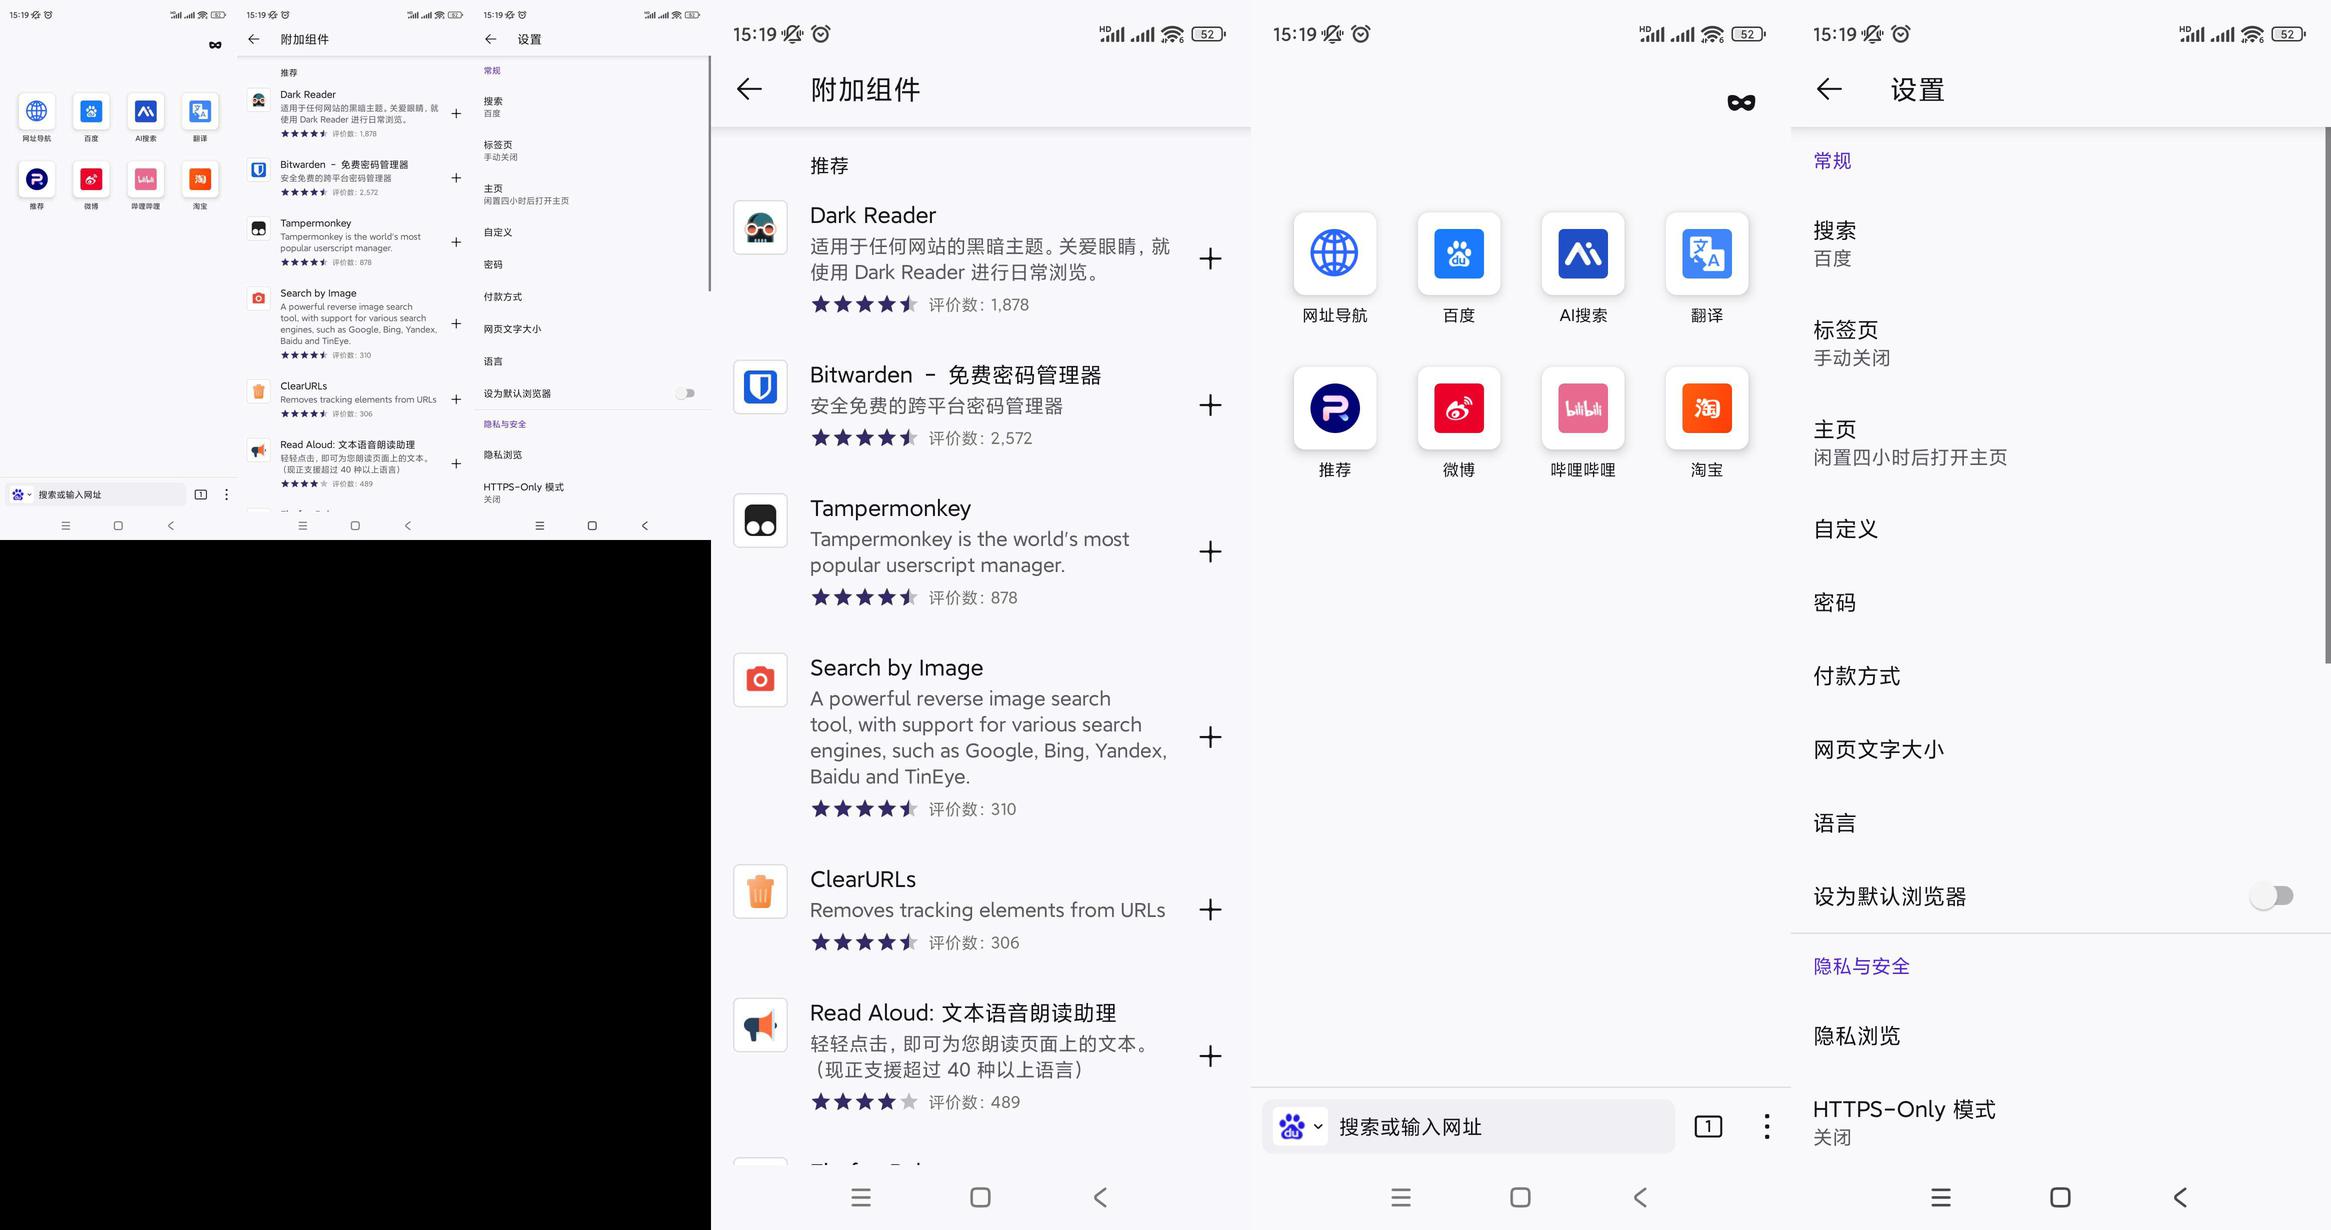Tap back arrow in small 附加组件 thumbnail
The height and width of the screenshot is (1230, 2331).
point(253,39)
